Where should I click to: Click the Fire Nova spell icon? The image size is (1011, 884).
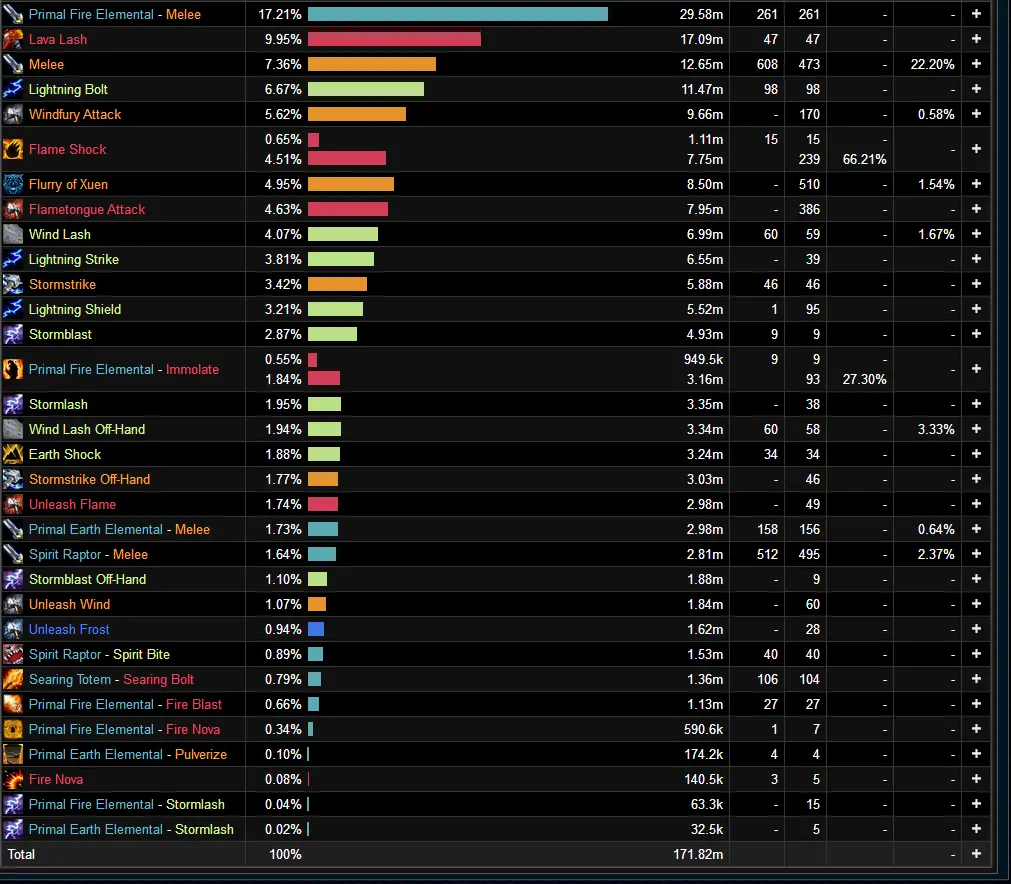click(13, 779)
